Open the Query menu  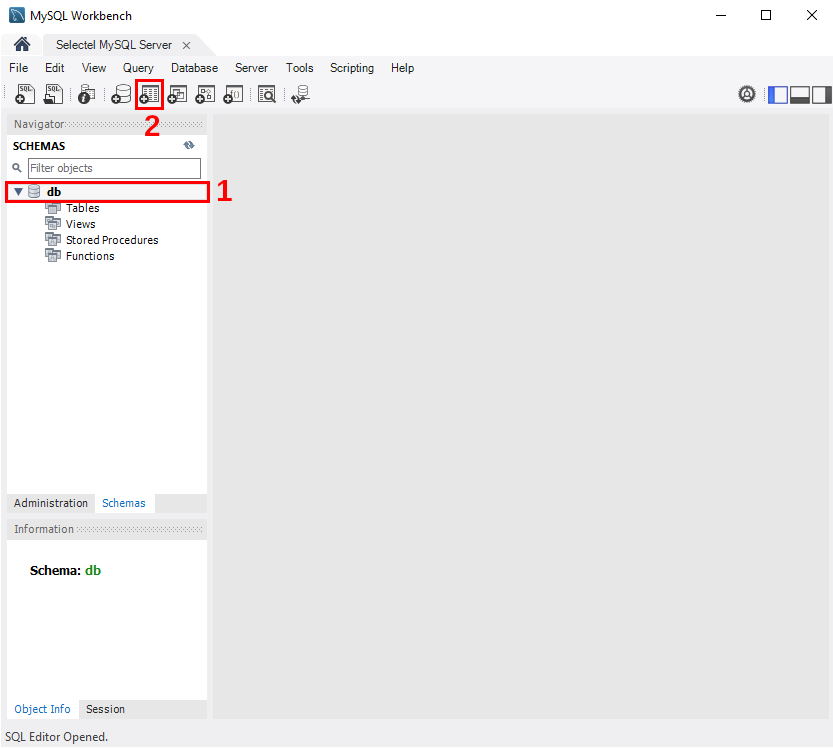point(138,68)
